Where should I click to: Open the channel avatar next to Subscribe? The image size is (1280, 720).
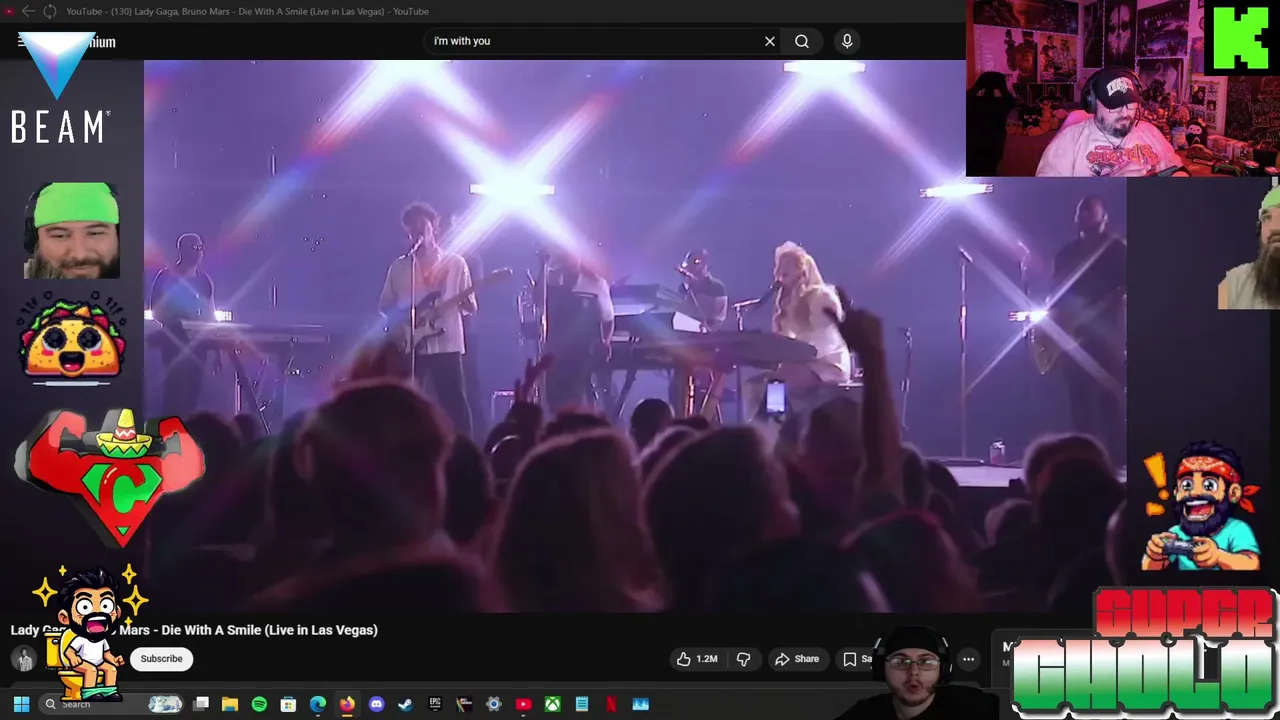coord(25,659)
